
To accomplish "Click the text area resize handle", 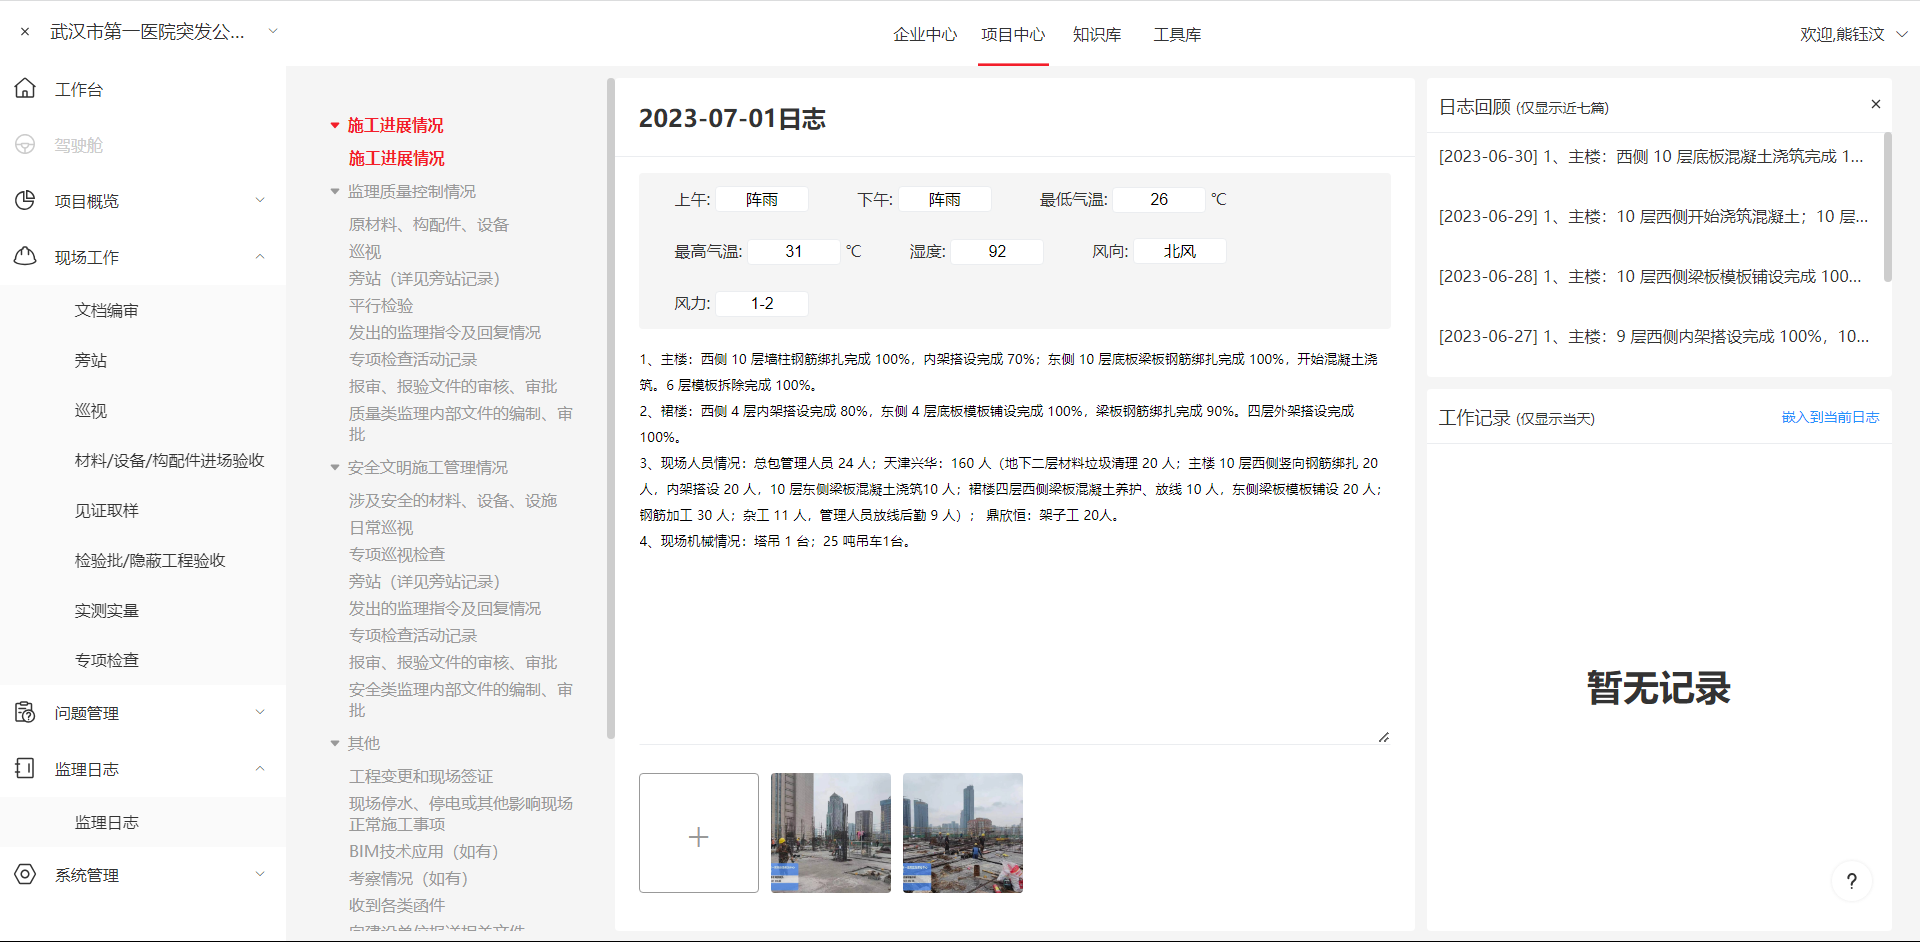I will (1384, 737).
